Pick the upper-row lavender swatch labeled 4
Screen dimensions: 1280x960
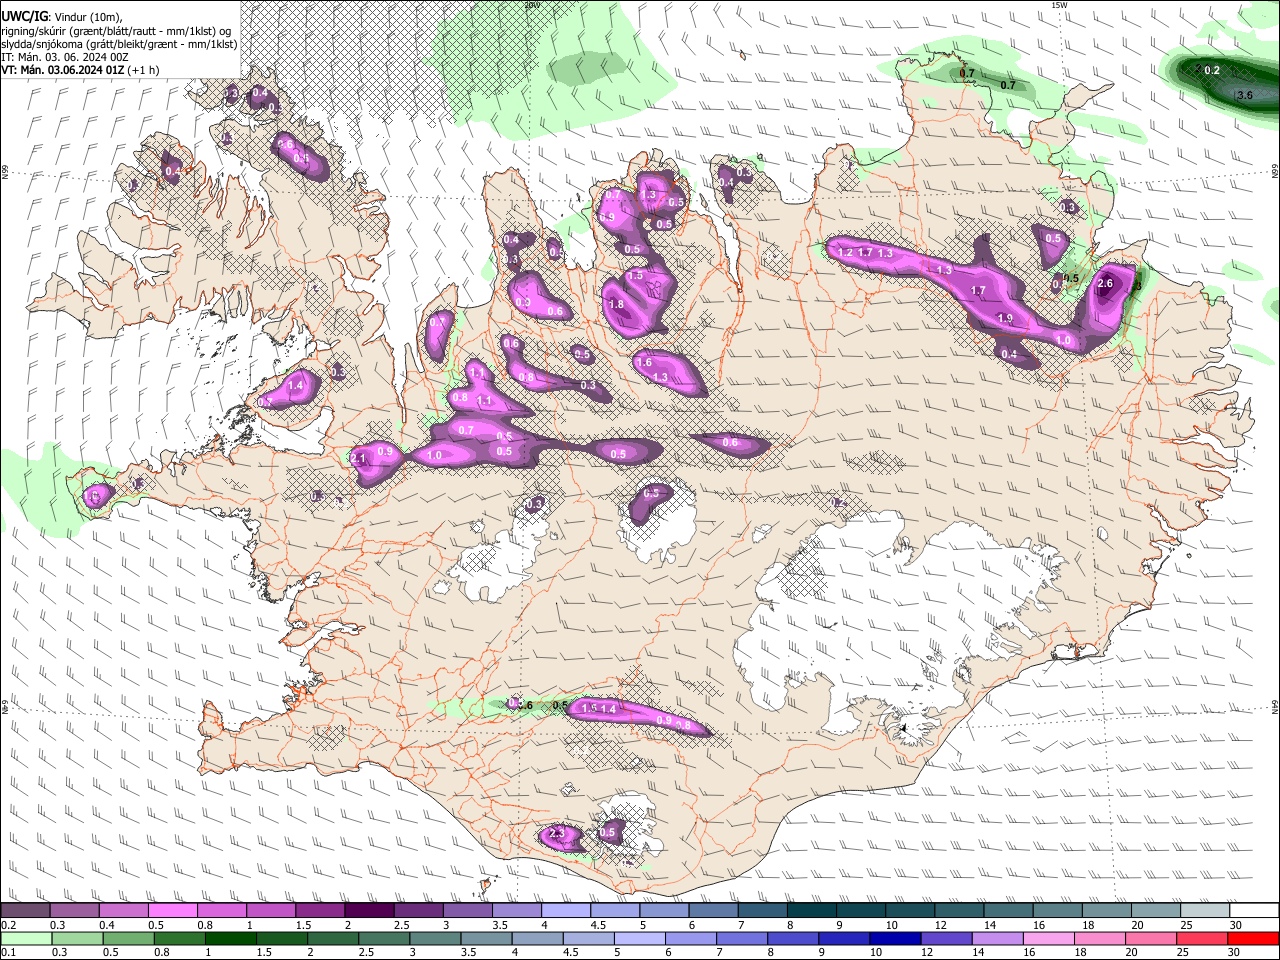[x=566, y=911]
